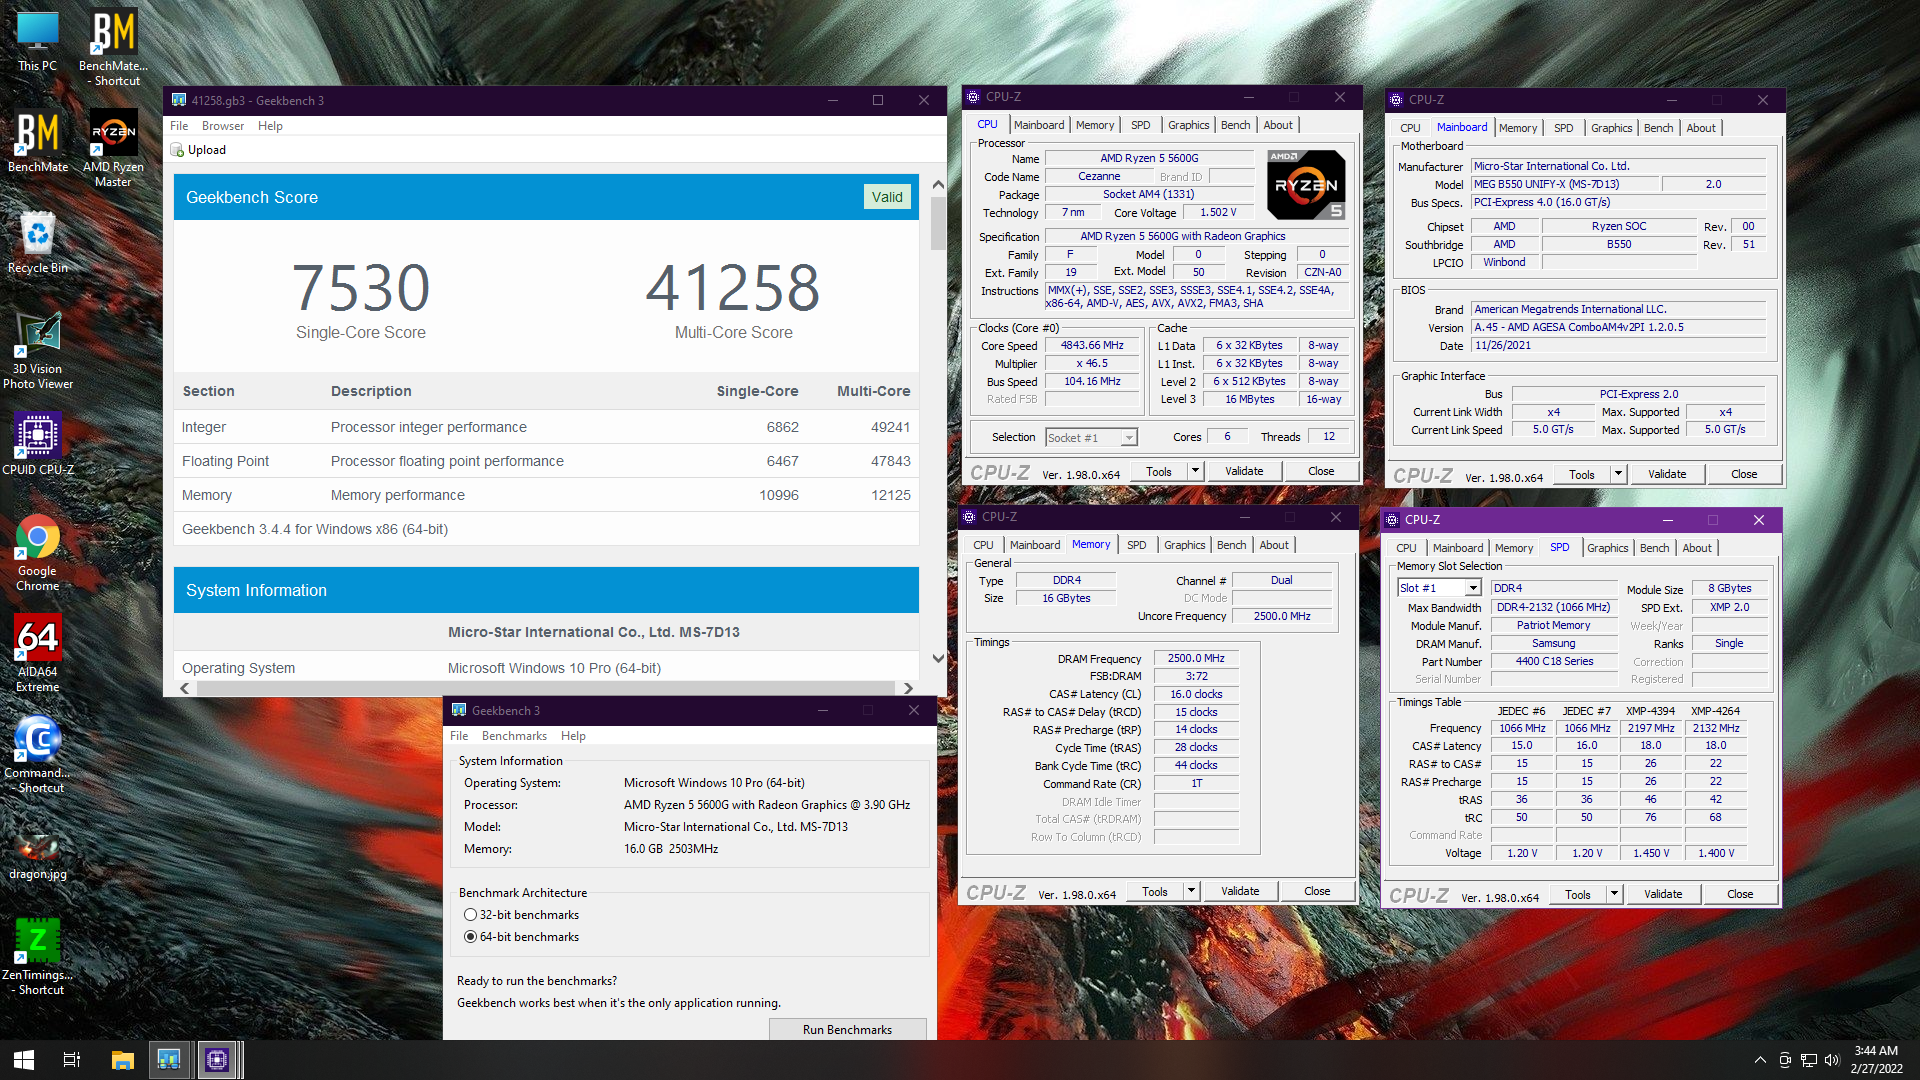Open Tools dropdown arrow in Memory window
1920x1080 pixels.
point(1191,891)
